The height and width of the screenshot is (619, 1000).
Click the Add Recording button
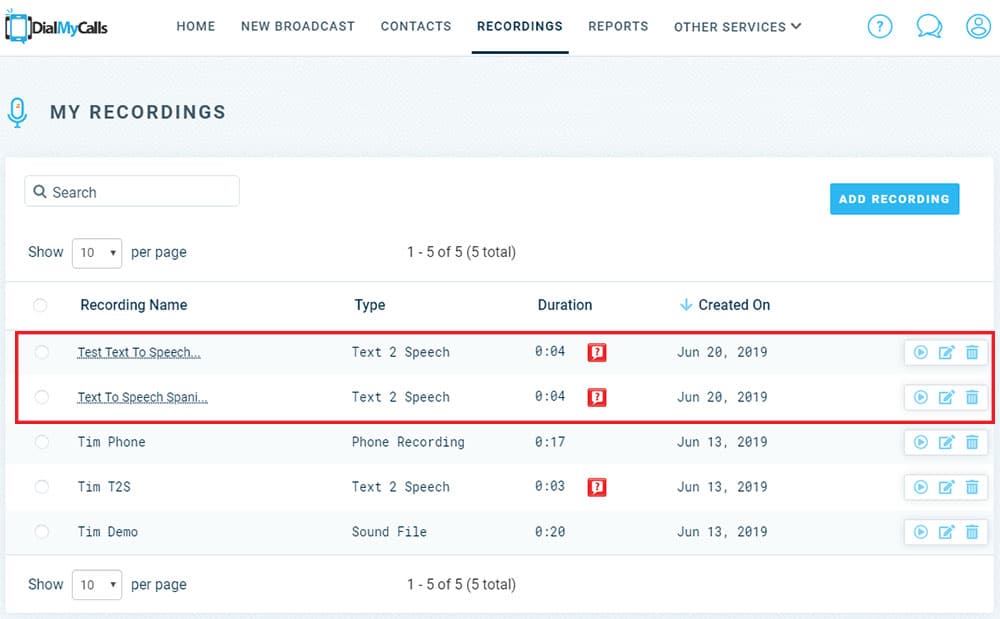point(894,199)
